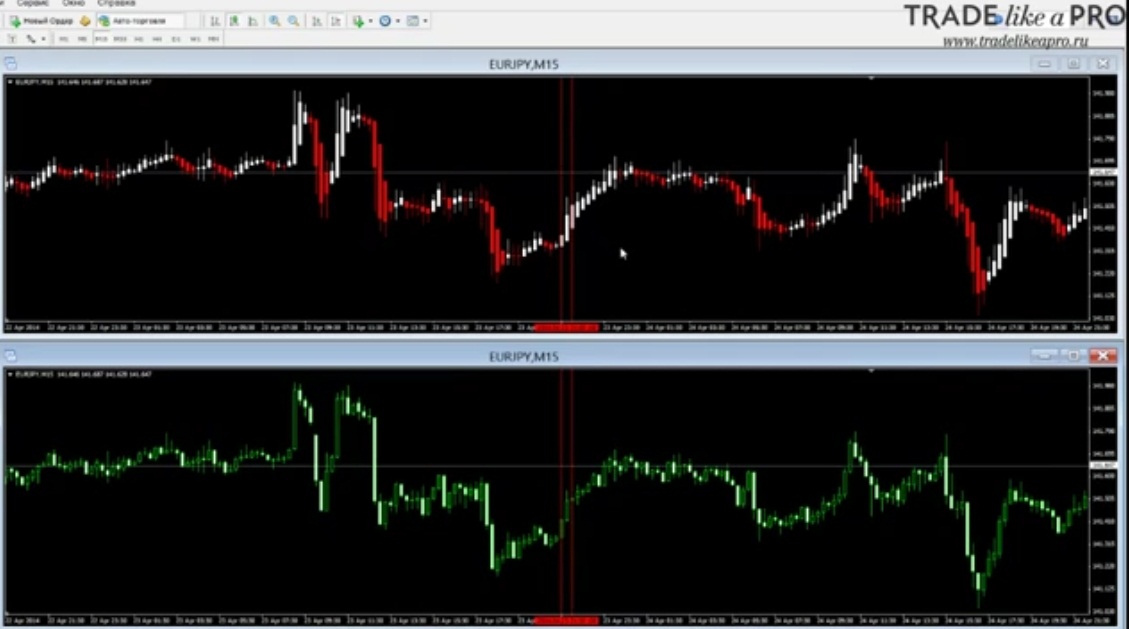Select the candlestick chart type icon
The width and height of the screenshot is (1129, 629).
(234, 21)
